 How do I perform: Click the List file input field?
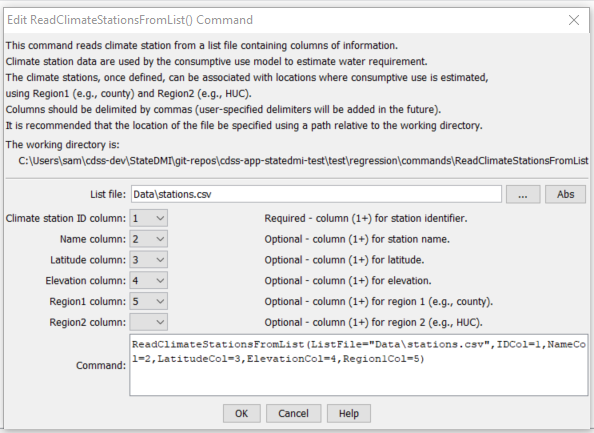click(x=316, y=194)
